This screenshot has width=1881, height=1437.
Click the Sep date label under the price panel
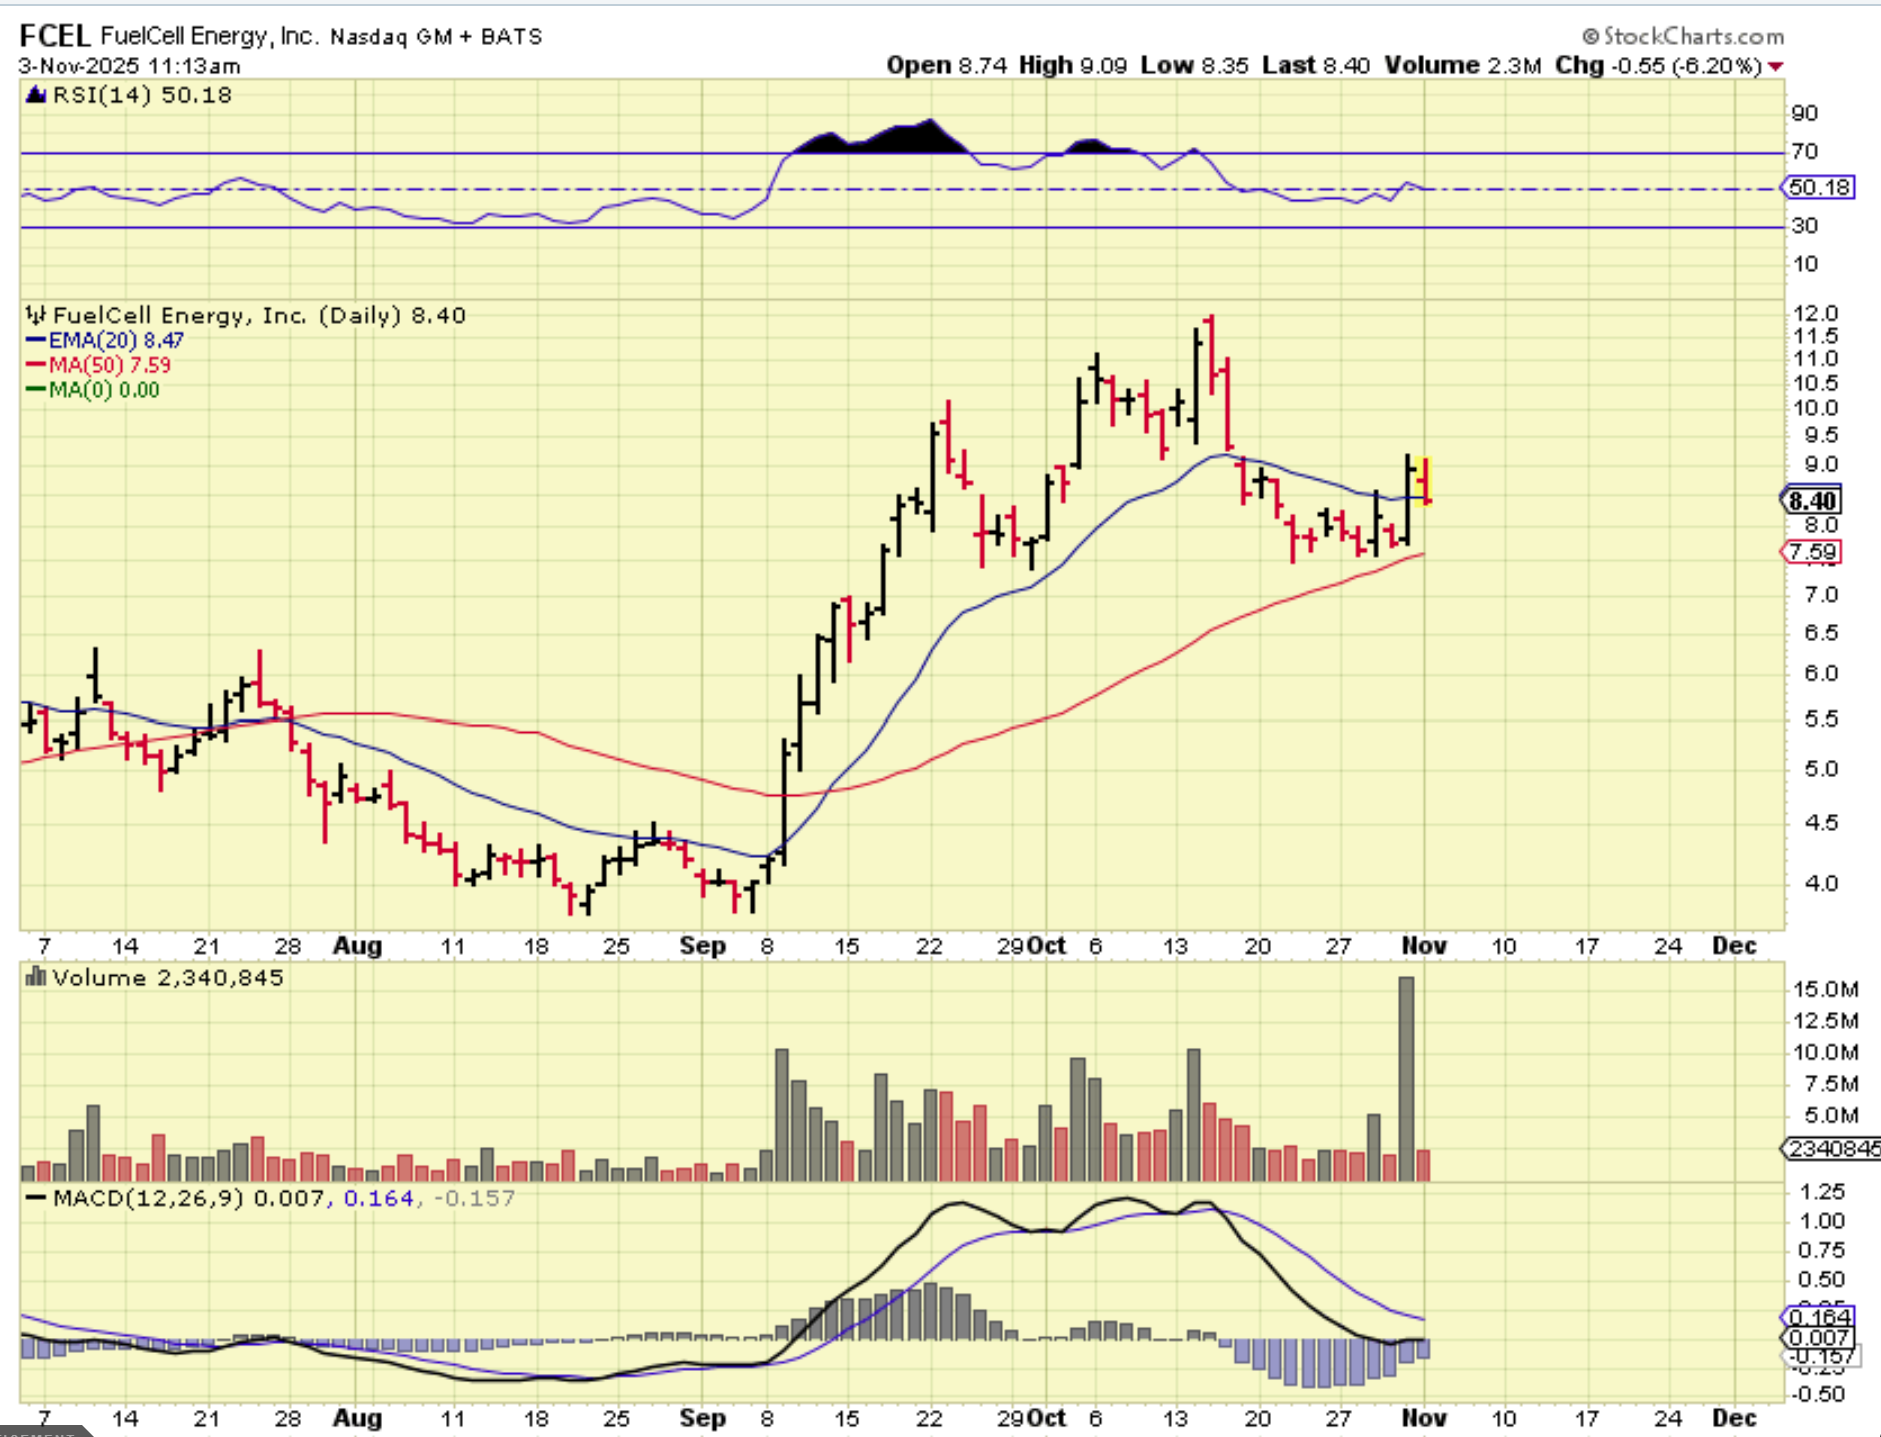(702, 946)
